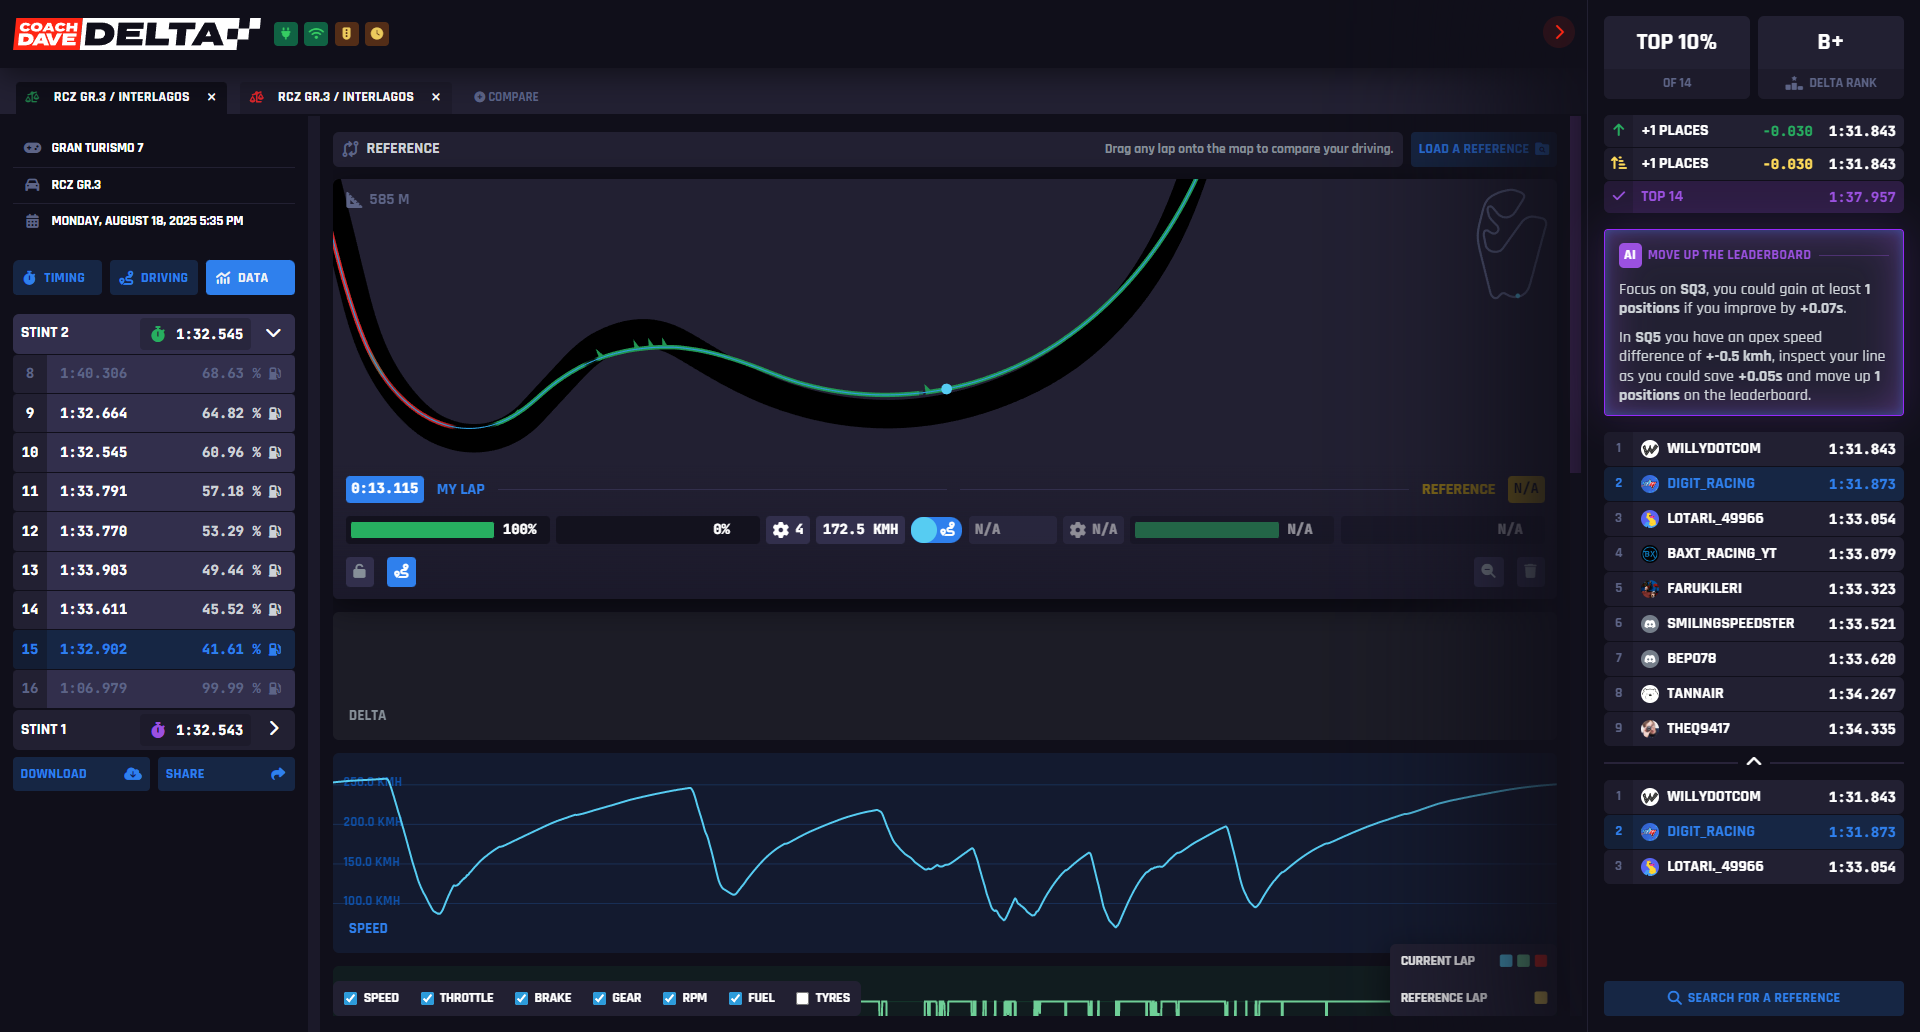Click the zoom out magnifier icon

(x=1489, y=572)
